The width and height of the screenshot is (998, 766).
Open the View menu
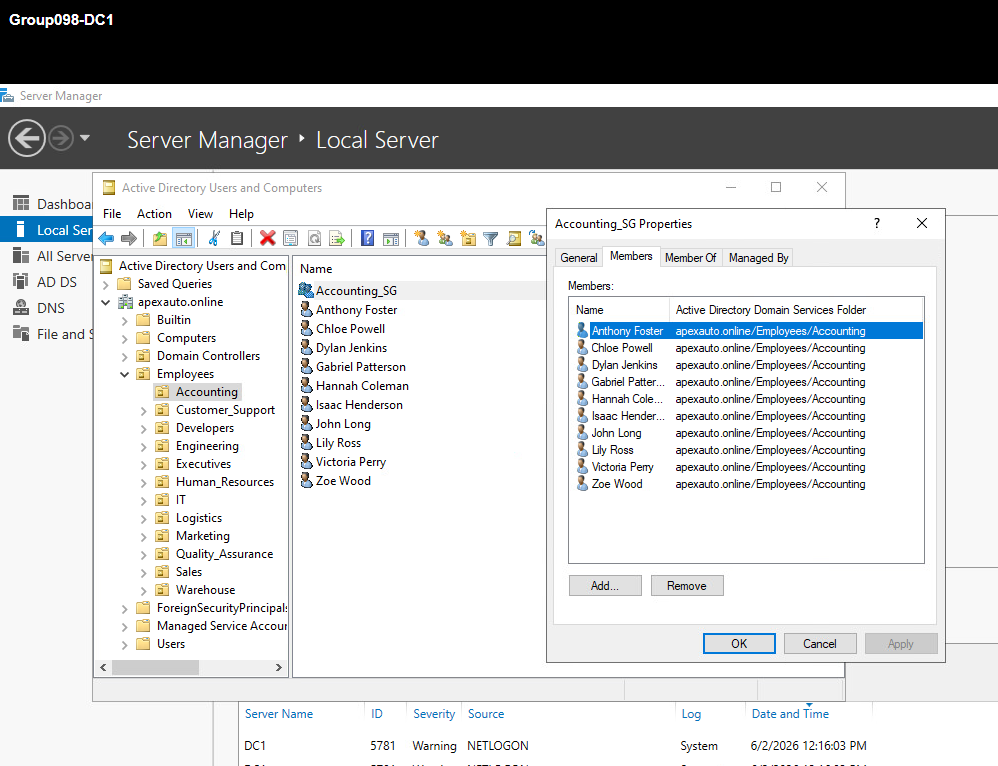200,214
